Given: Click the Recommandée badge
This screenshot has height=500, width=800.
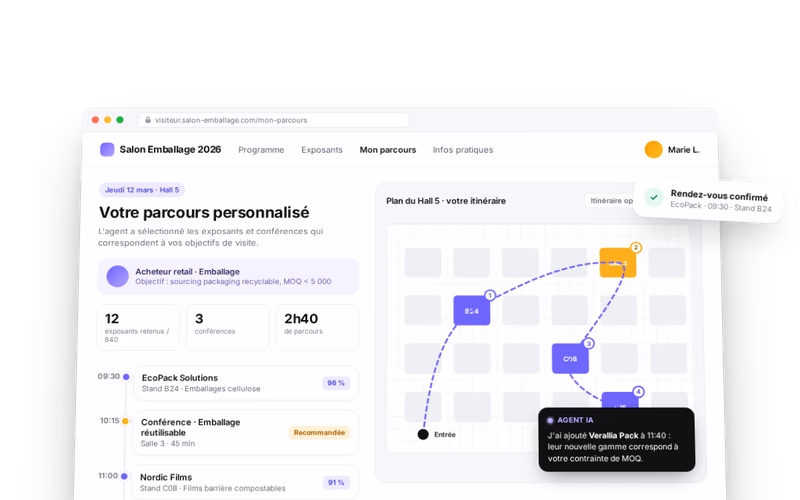Looking at the screenshot, I should pos(319,433).
